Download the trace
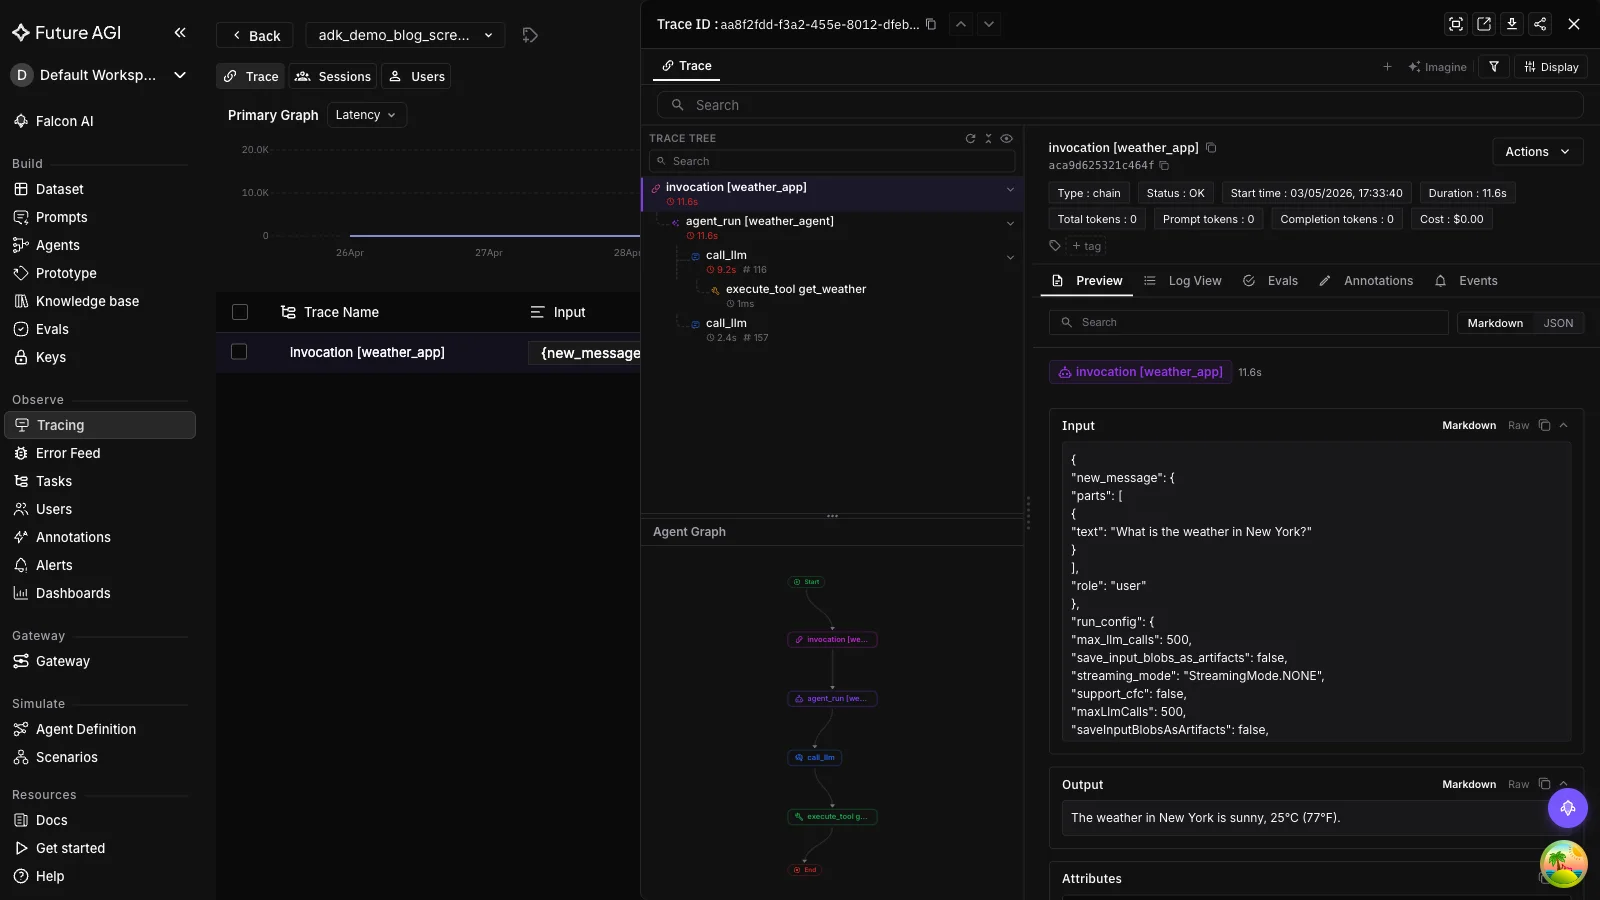This screenshot has height=900, width=1600. (1512, 24)
